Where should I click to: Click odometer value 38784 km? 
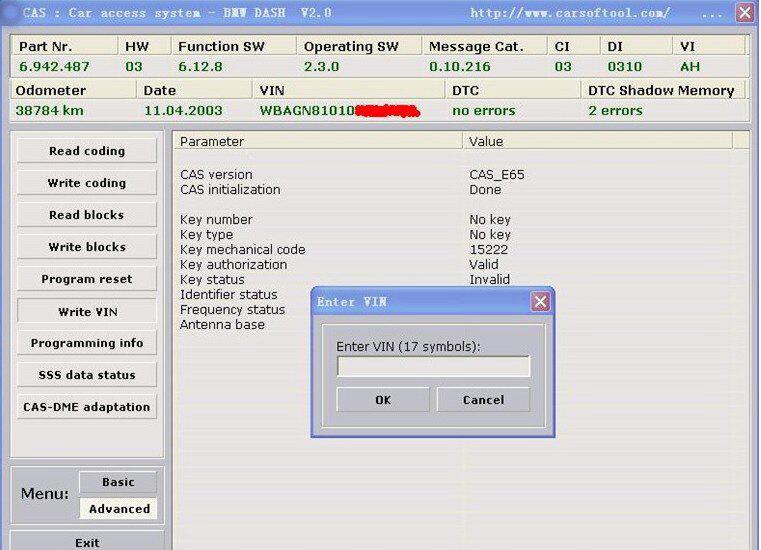(50, 111)
